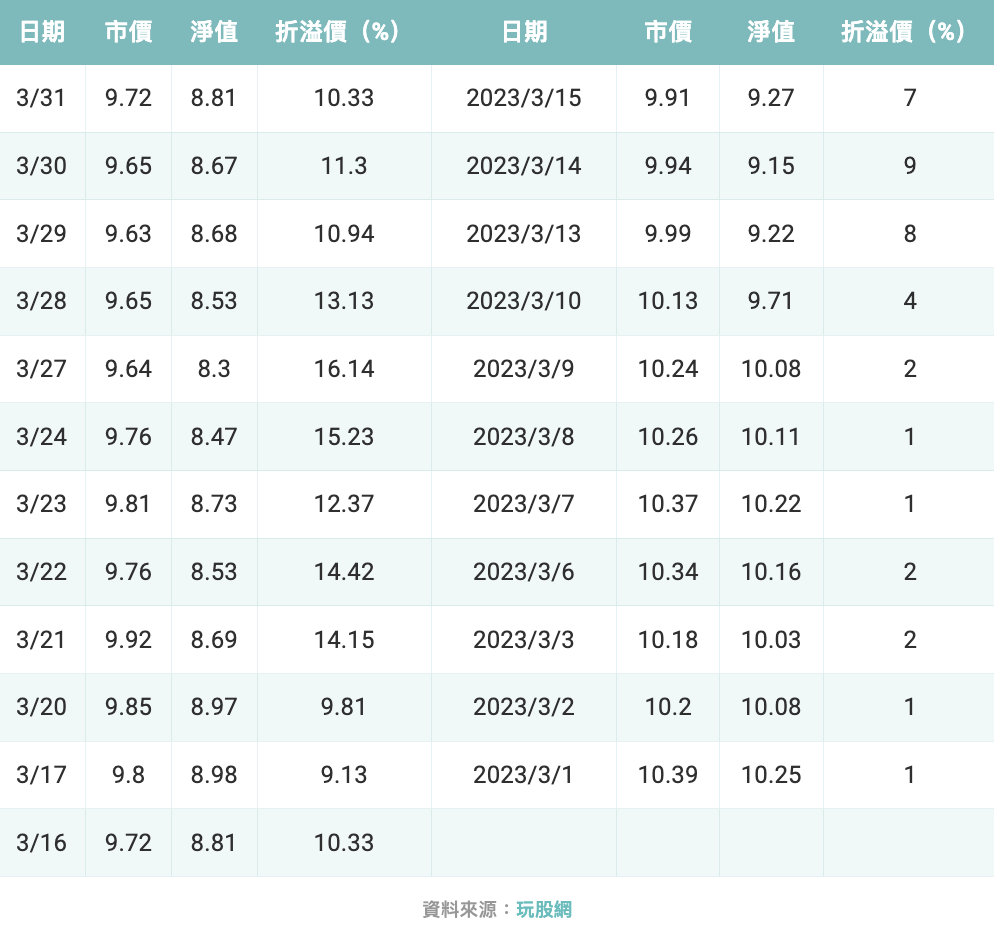Click the date cell 2023/3/1
Image resolution: width=994 pixels, height=942 pixels.
tap(524, 775)
